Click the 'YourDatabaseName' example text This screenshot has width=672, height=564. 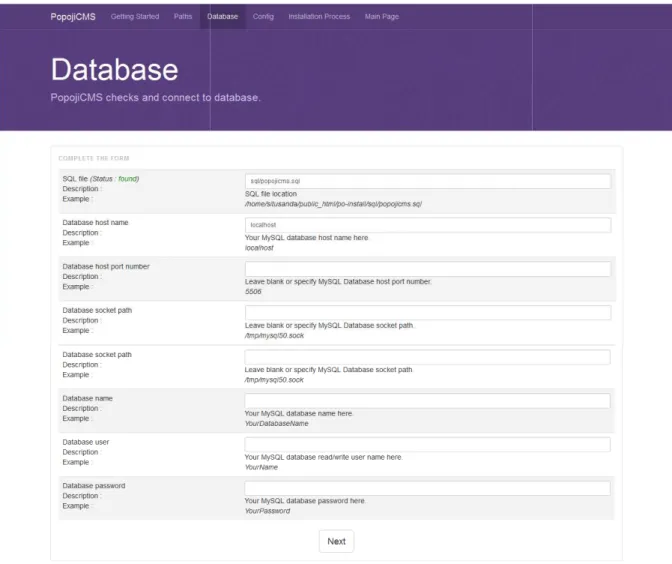pyautogui.click(x=276, y=423)
